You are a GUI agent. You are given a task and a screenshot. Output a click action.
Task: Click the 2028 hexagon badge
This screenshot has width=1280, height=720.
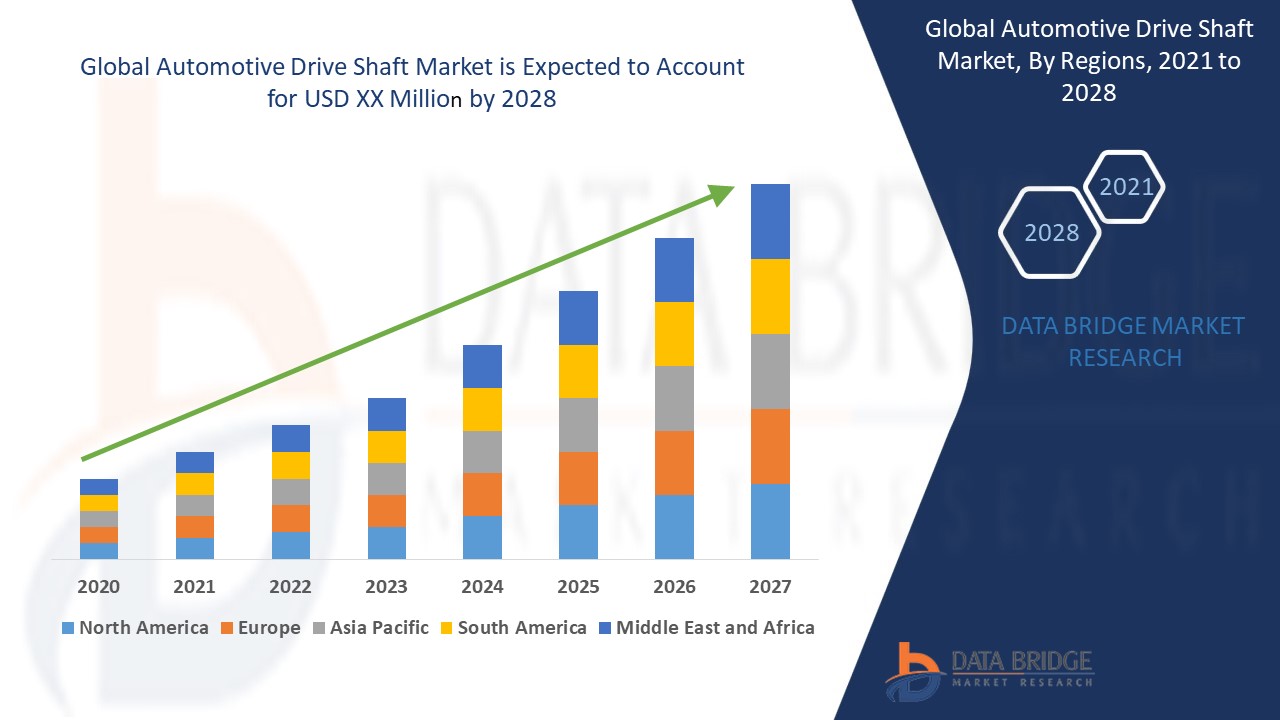(1050, 233)
